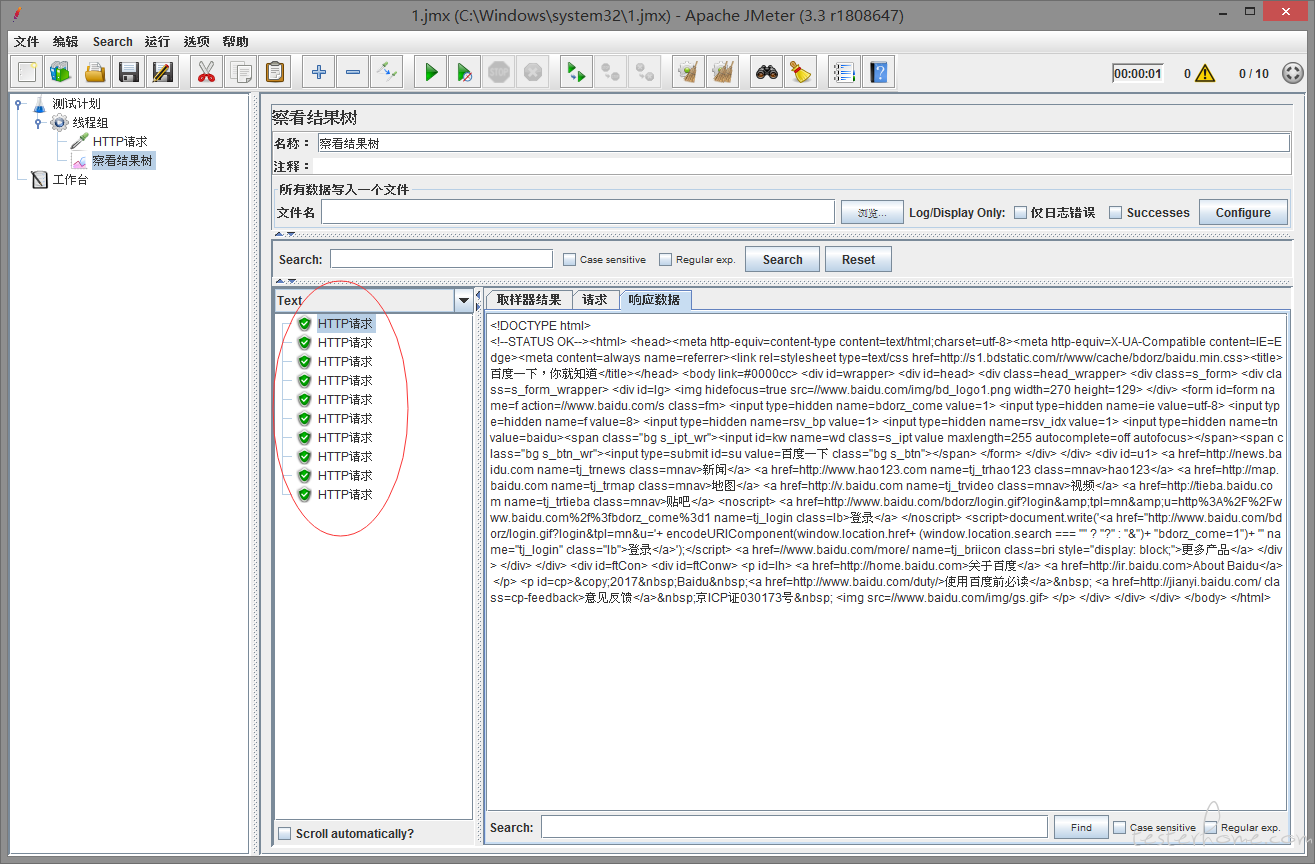Open the 编辑 menu

point(65,42)
